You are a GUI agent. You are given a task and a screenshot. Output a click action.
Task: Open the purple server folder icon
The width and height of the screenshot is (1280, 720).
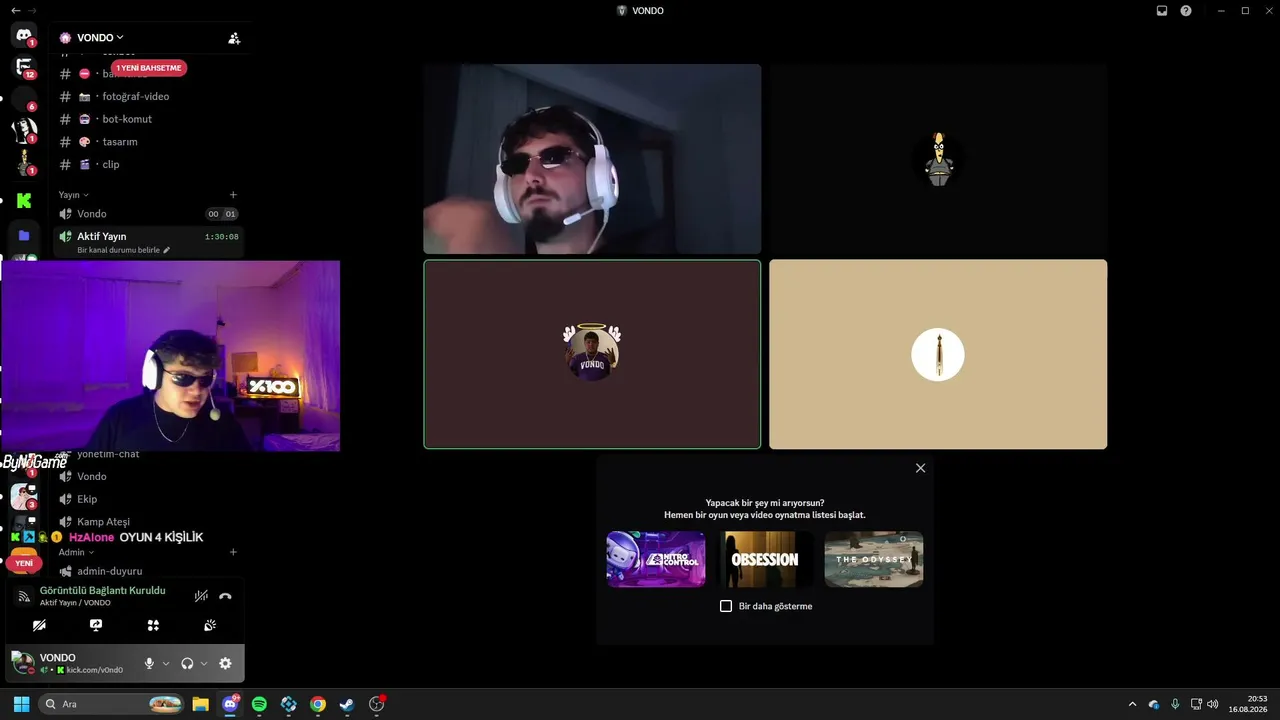(x=24, y=236)
